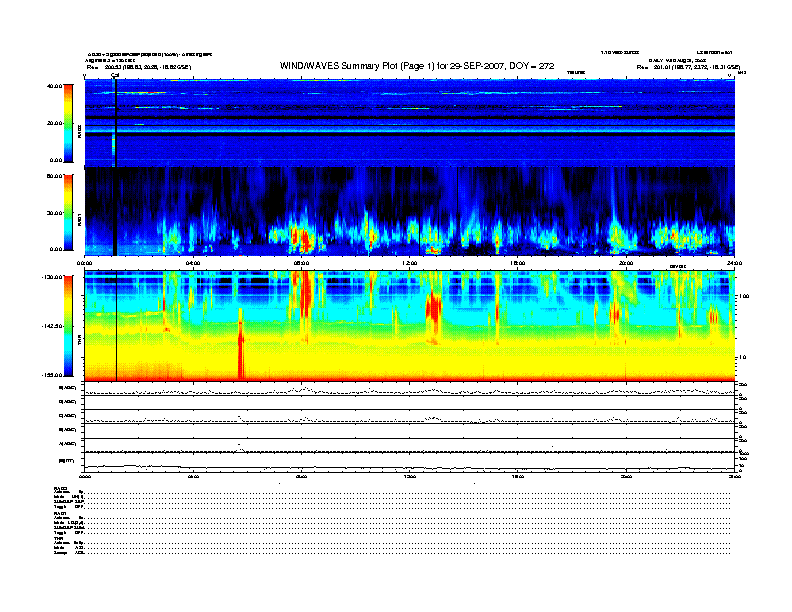Click the -130.00 label on TNR scale
This screenshot has height=612, width=792.
(52, 277)
